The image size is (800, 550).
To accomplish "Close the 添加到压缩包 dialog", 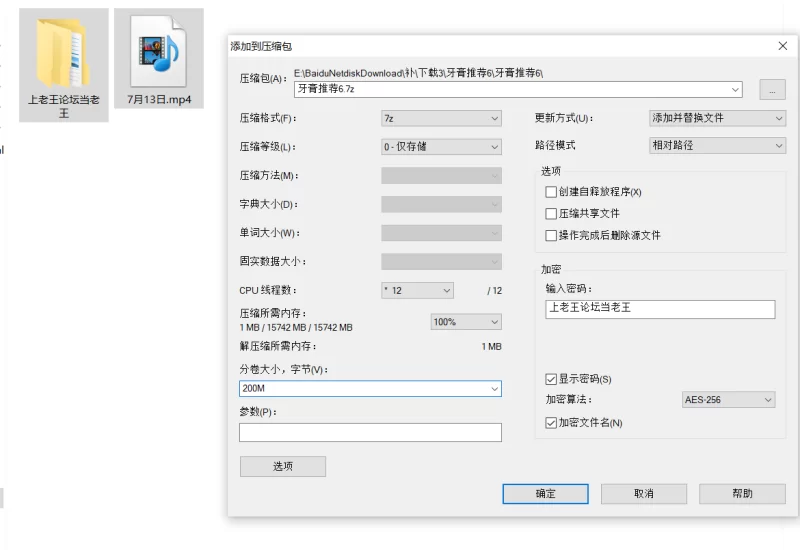I will (x=783, y=46).
